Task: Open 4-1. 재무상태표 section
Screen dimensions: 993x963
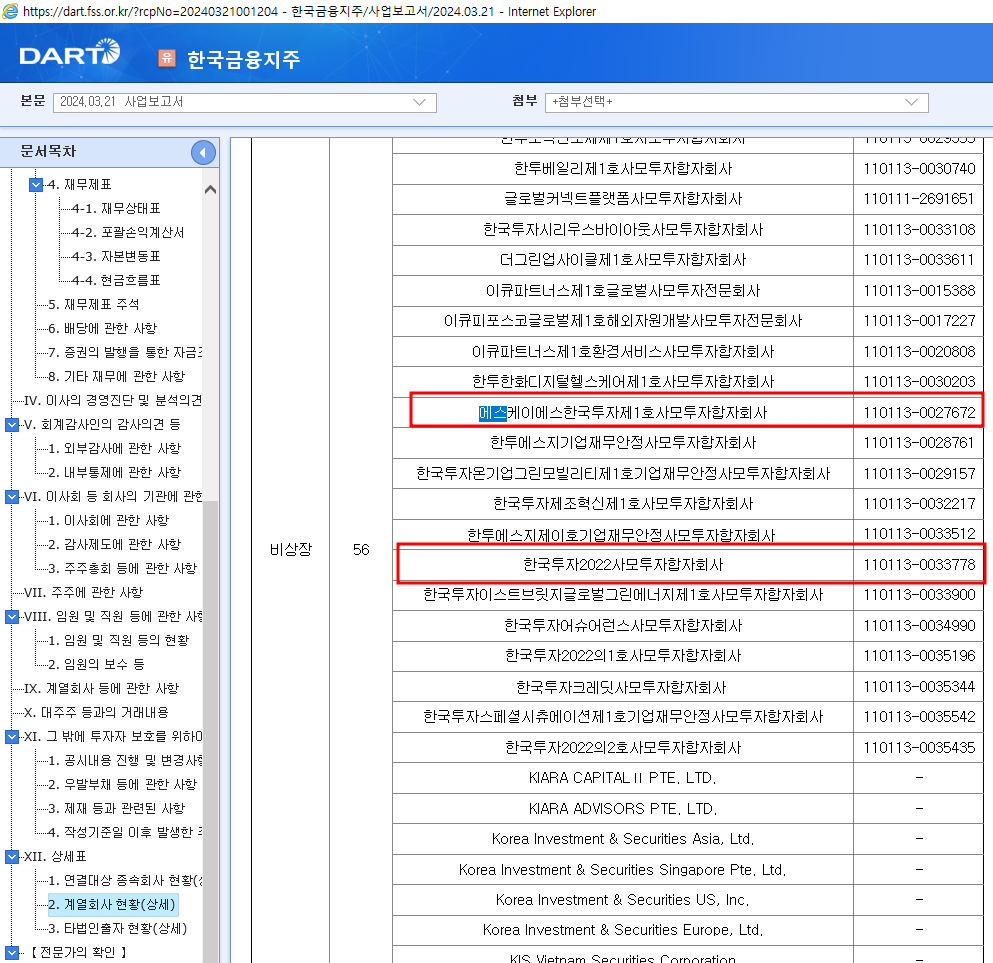Action: 116,209
